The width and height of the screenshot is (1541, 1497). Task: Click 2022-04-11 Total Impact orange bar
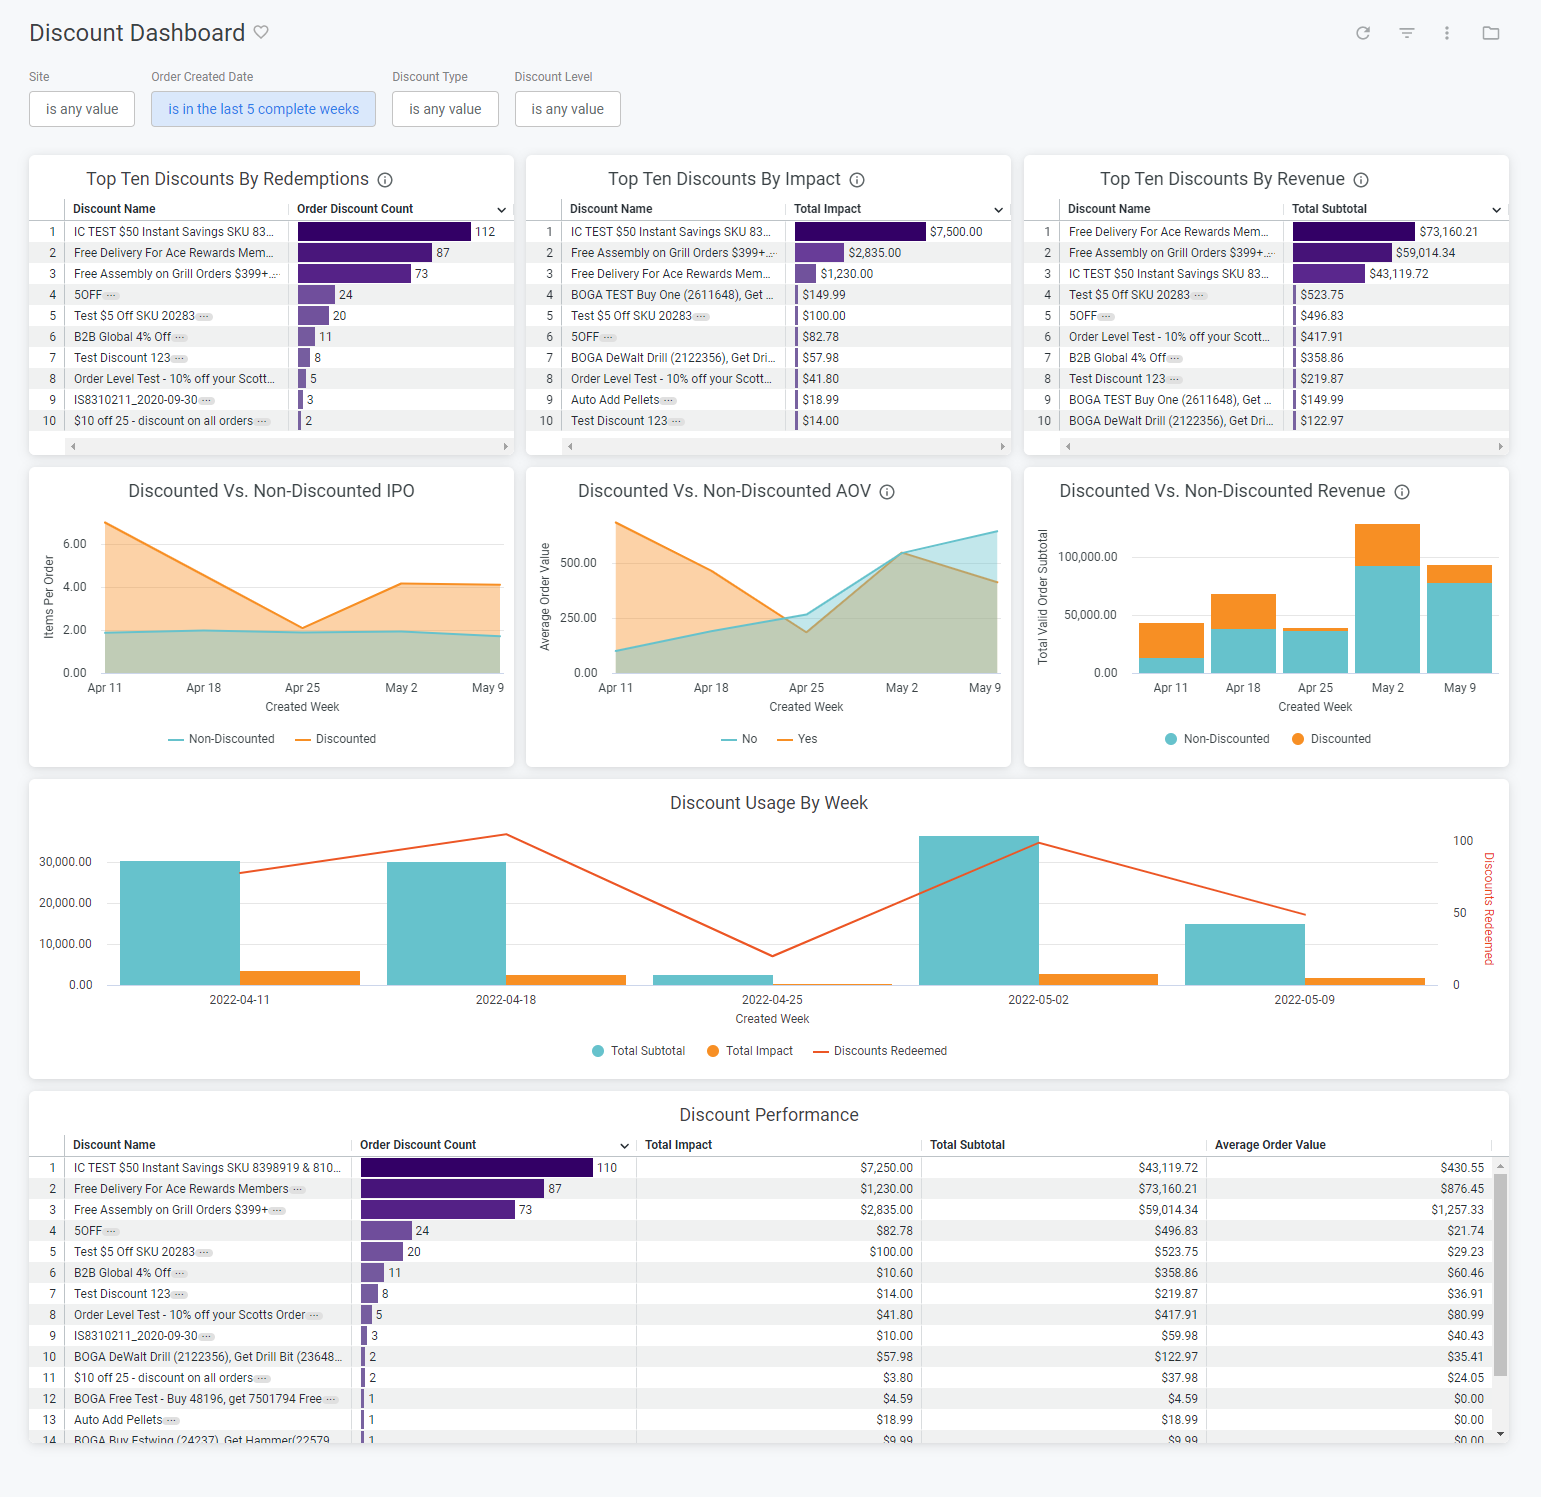pos(300,978)
